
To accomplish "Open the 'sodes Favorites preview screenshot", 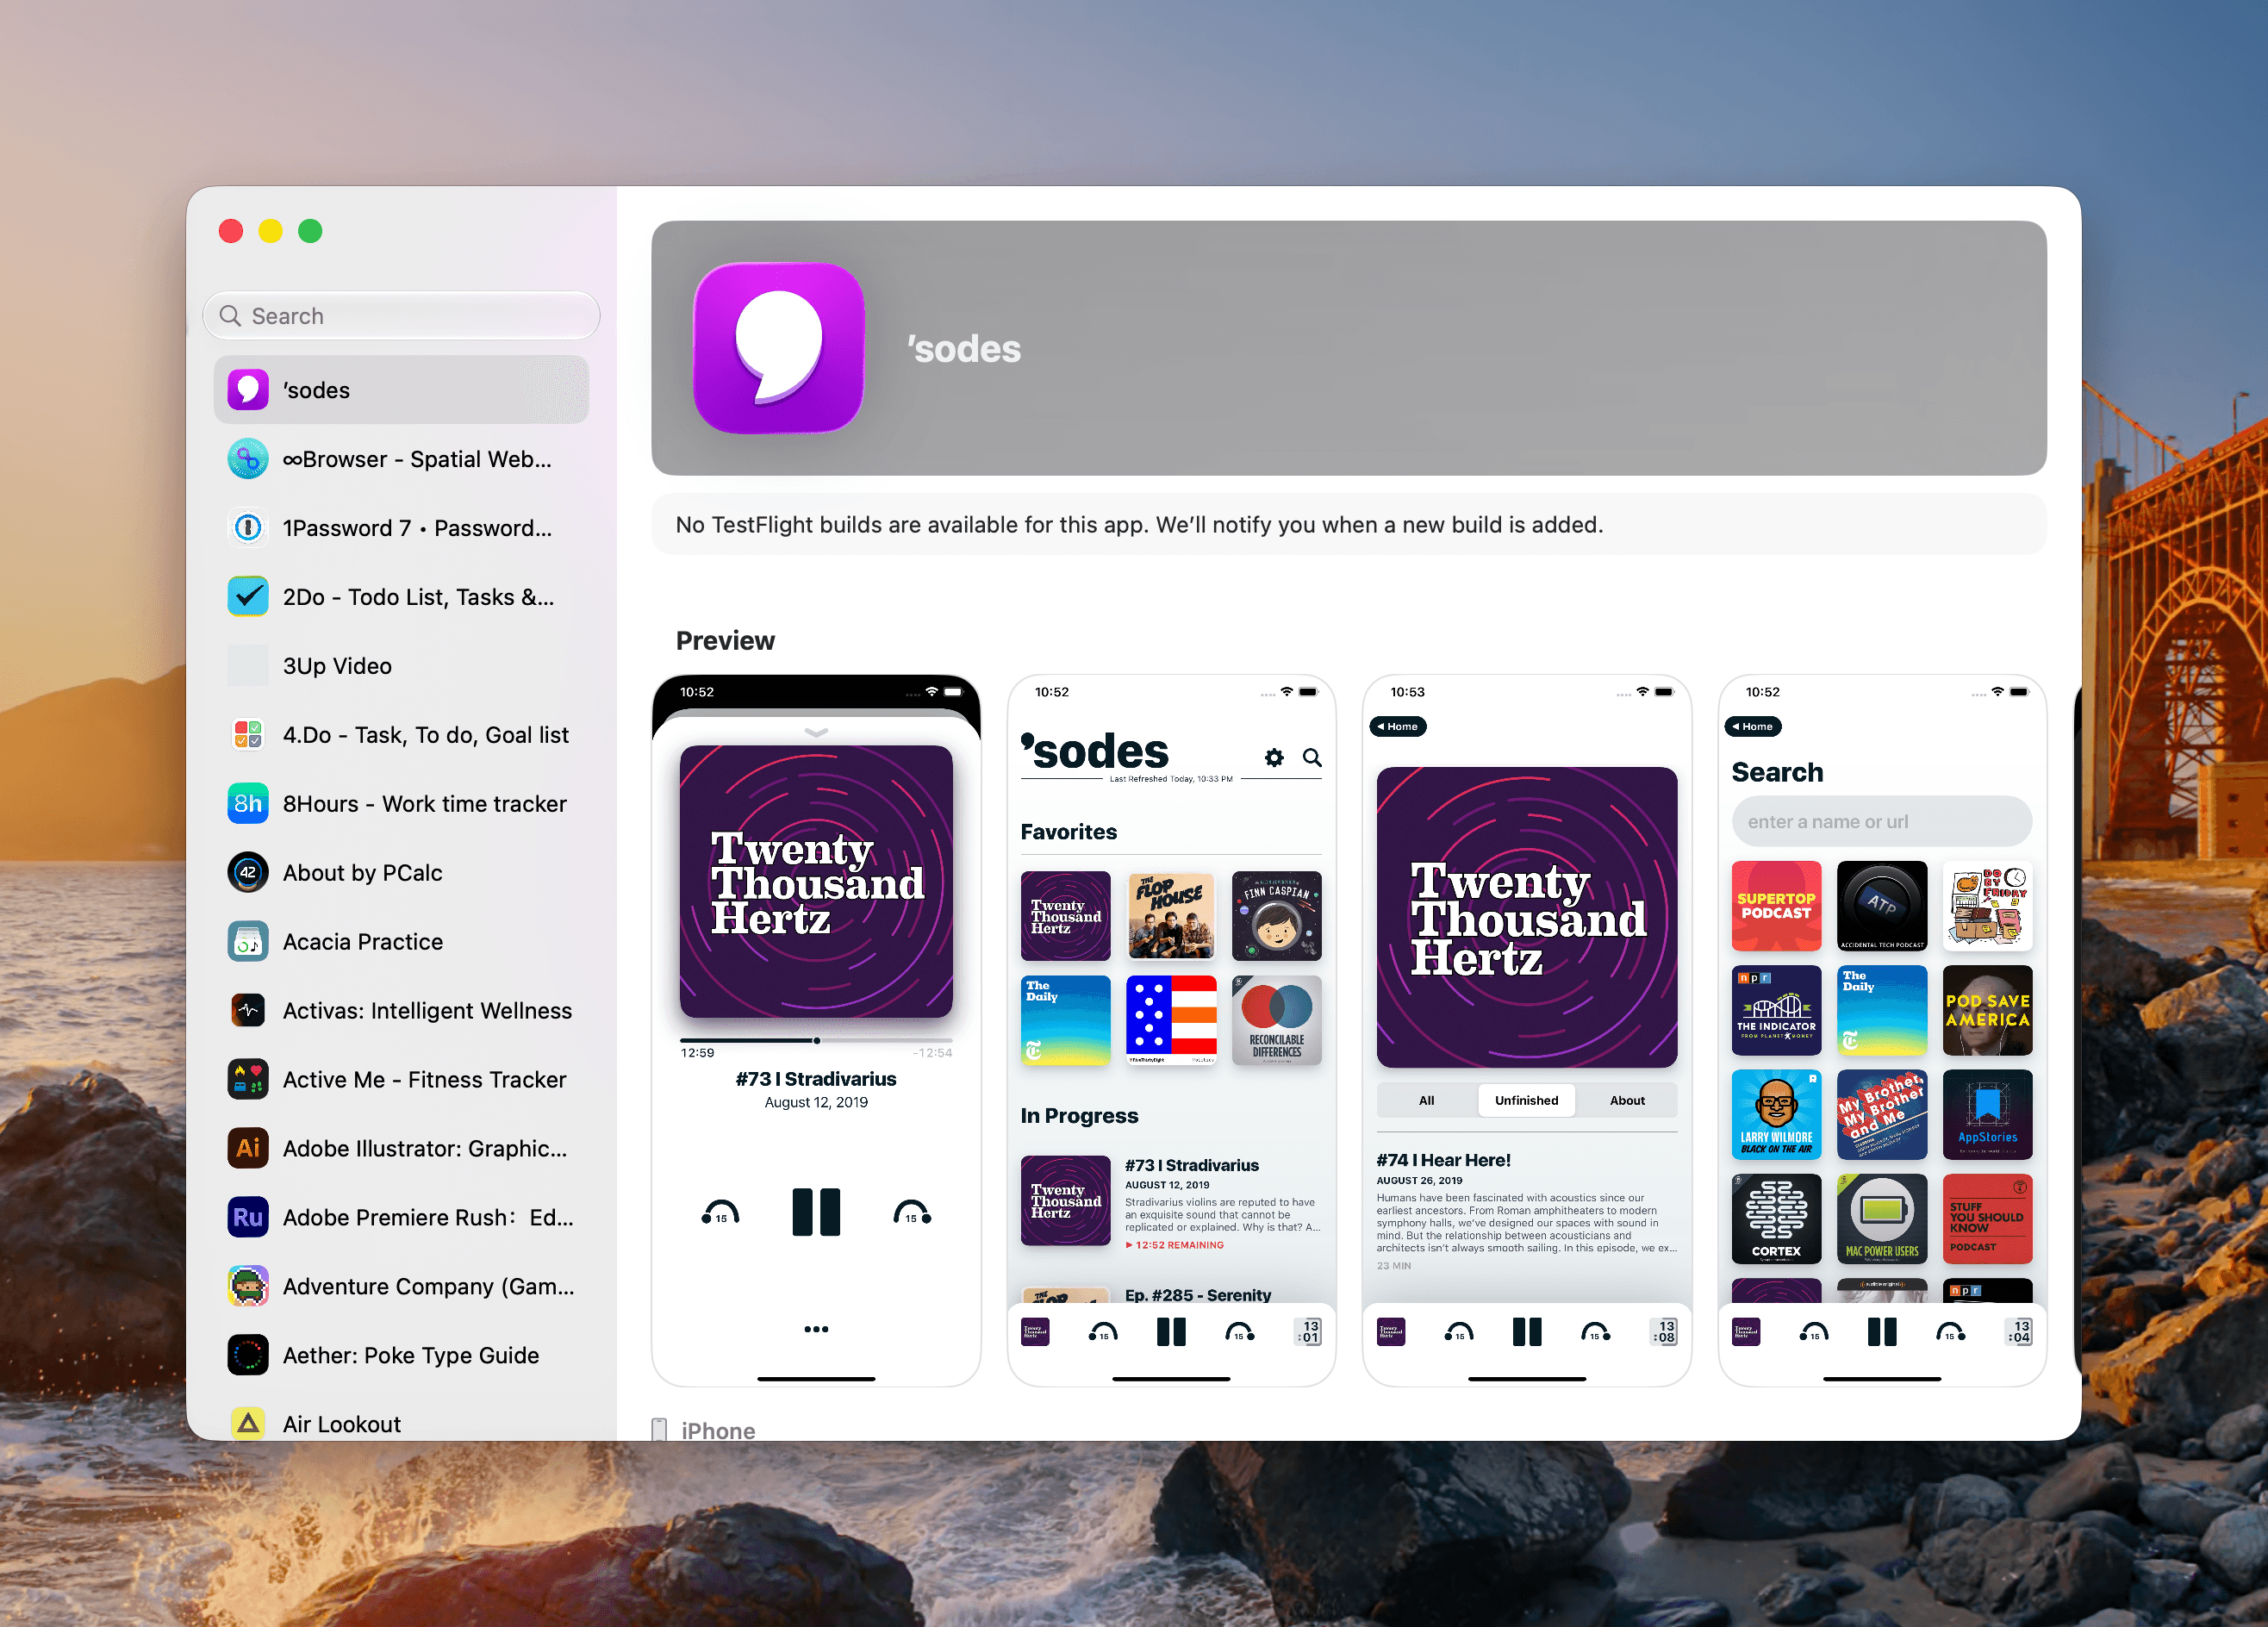I will 1171,1031.
